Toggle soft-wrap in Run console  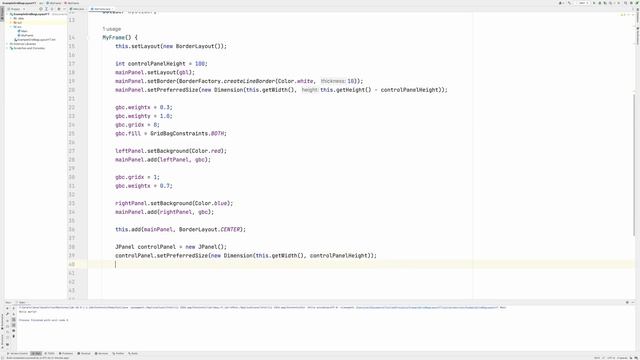point(13,320)
